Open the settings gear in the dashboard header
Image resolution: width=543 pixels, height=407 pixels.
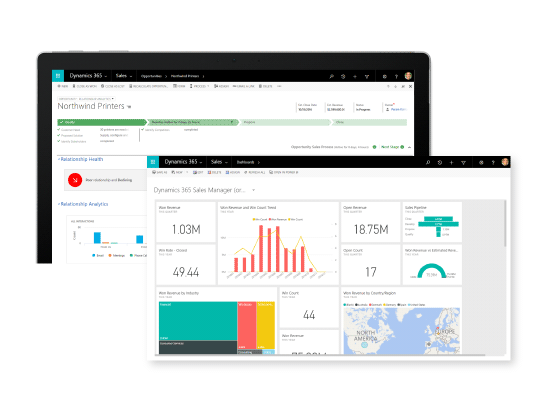pos(481,162)
